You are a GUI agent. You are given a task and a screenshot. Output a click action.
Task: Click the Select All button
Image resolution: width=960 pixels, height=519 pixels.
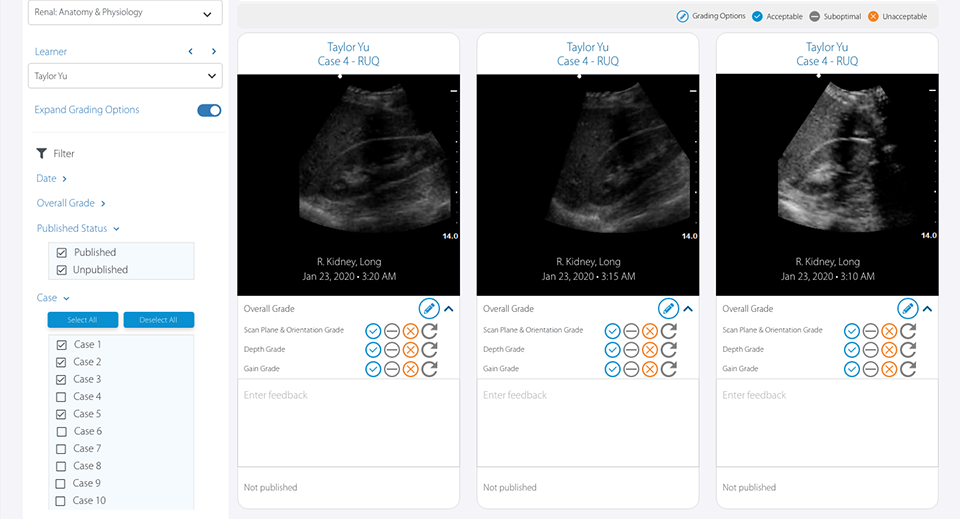(83, 320)
